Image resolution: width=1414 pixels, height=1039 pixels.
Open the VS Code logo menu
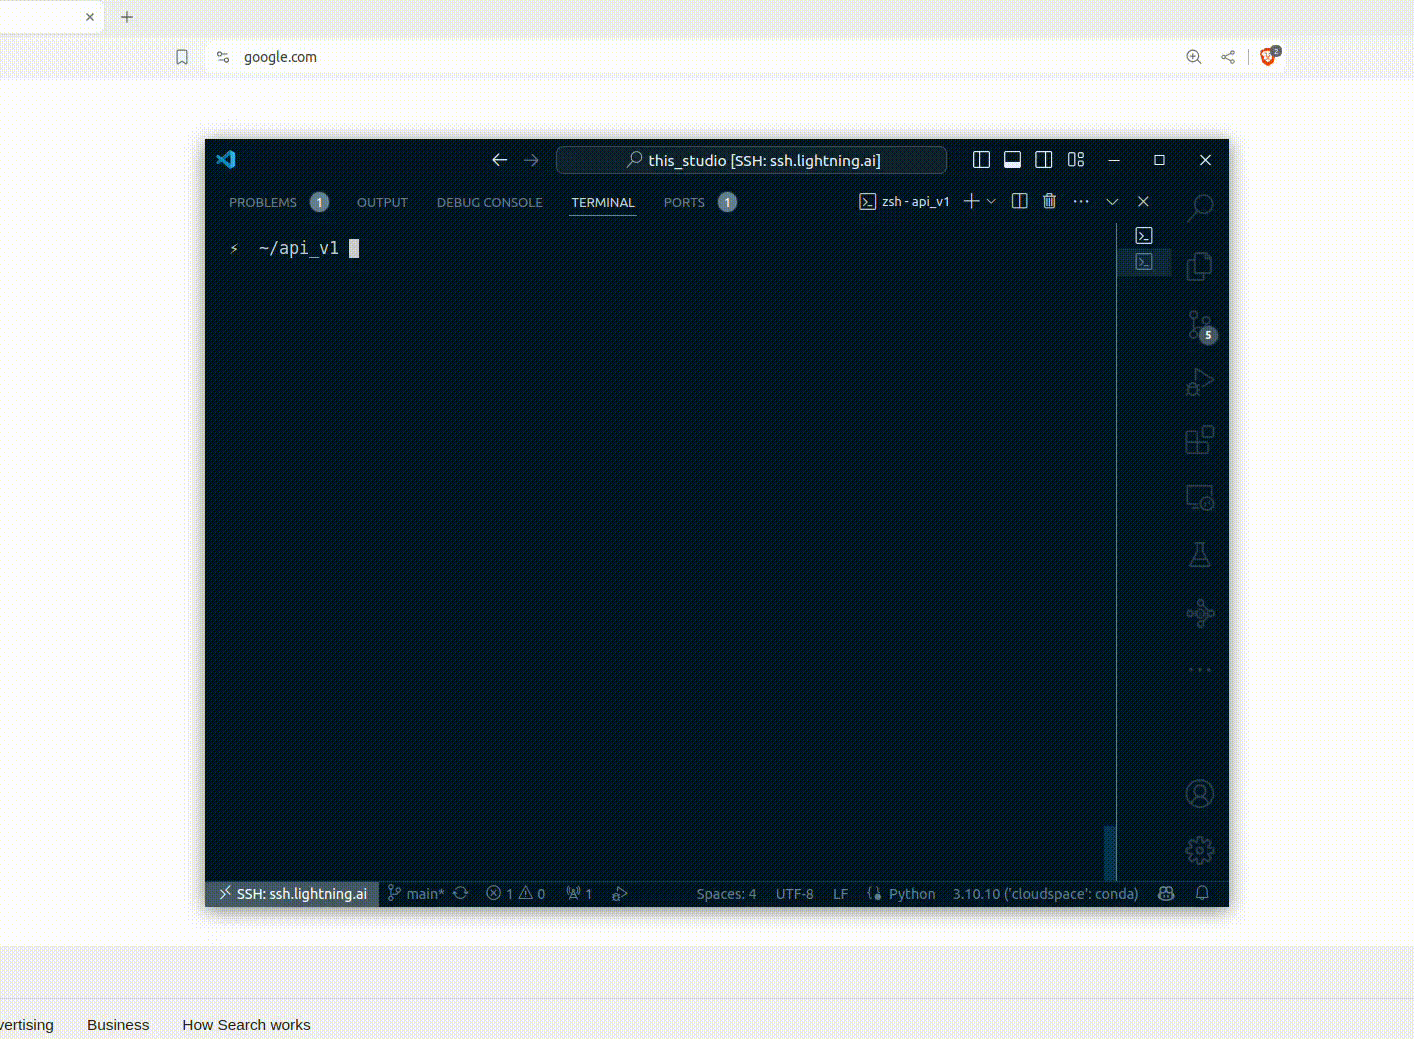tap(226, 160)
